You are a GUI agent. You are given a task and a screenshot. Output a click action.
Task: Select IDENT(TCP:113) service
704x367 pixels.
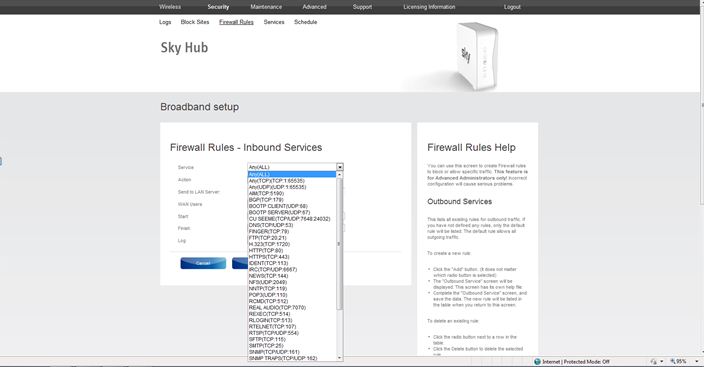pyautogui.click(x=292, y=263)
